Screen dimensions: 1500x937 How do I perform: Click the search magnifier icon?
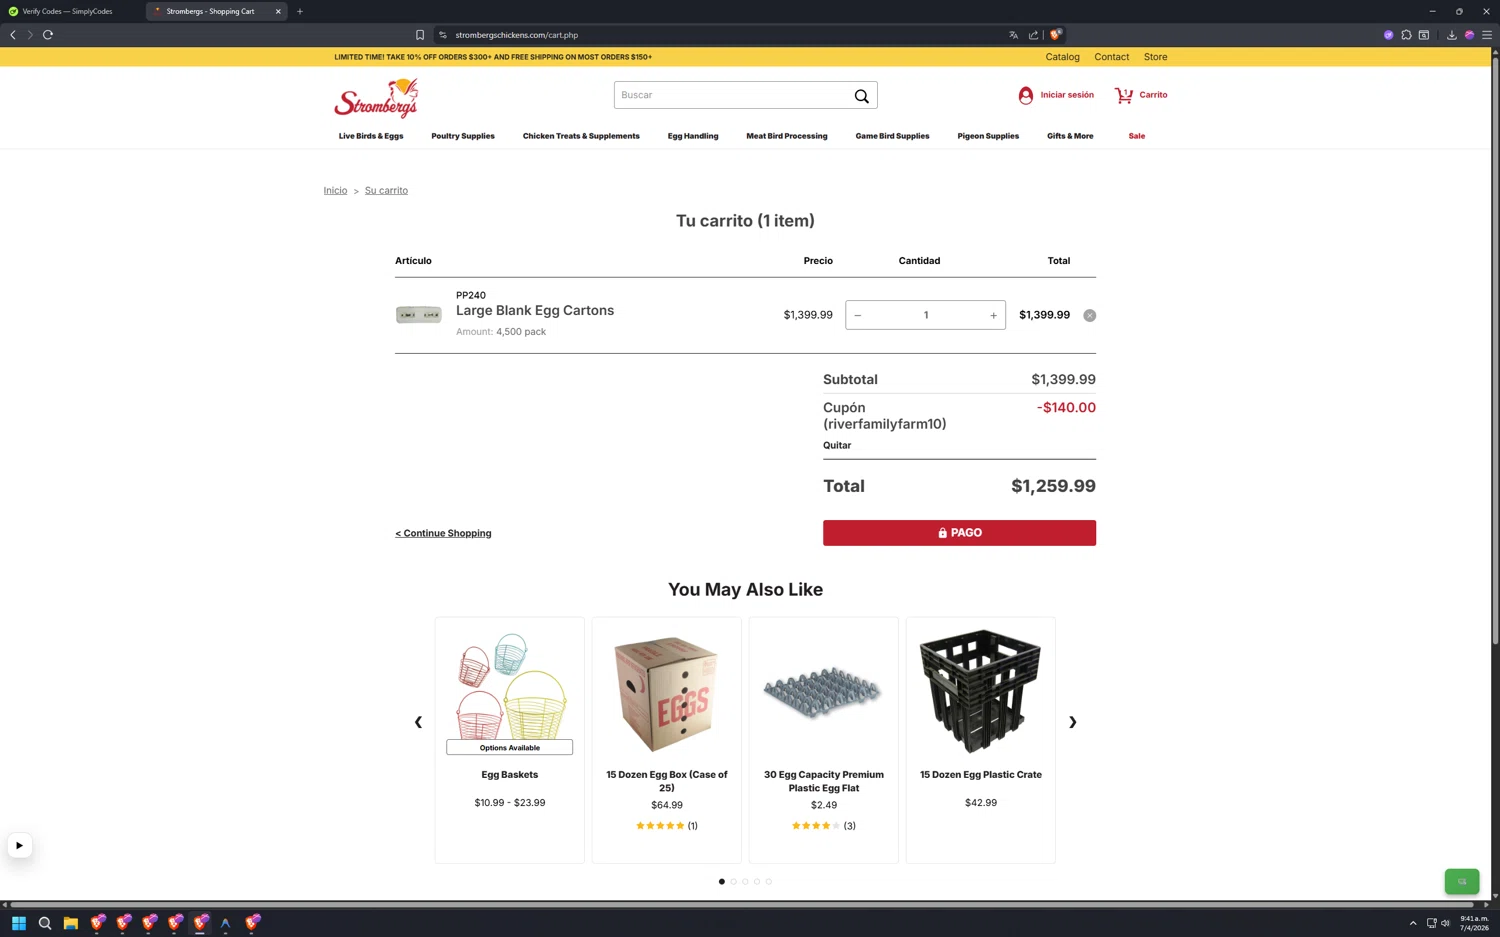tap(861, 96)
